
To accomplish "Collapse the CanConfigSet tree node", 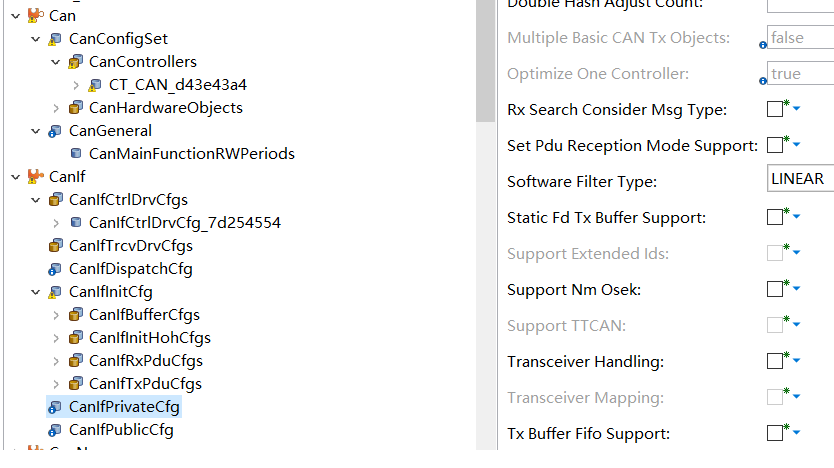I will point(36,39).
